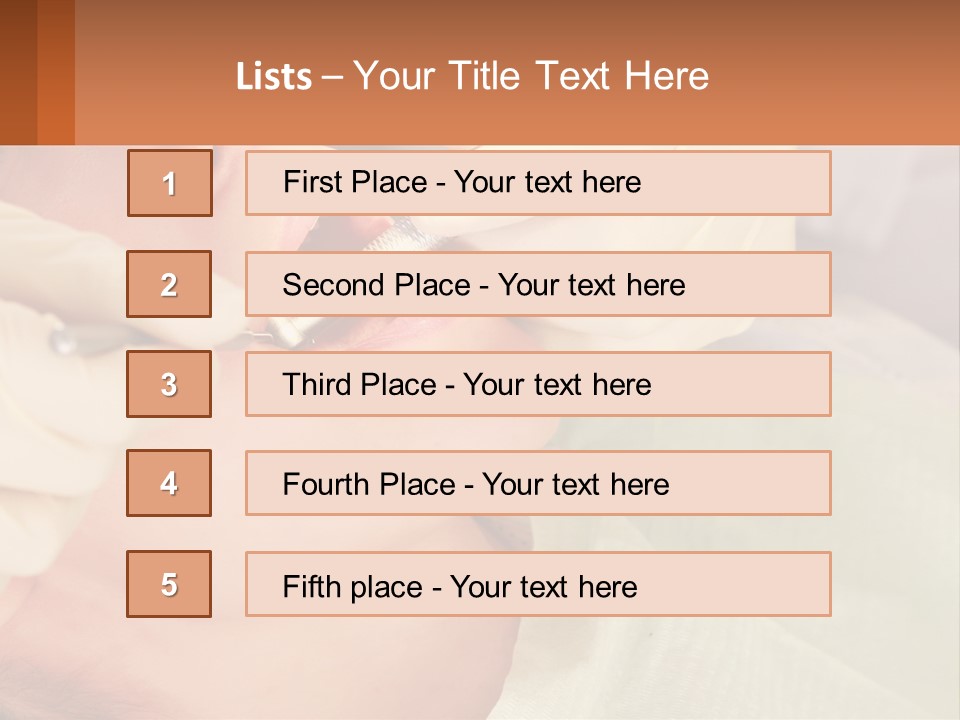The width and height of the screenshot is (960, 720).
Task: Click the number 3 box
Action: [169, 384]
